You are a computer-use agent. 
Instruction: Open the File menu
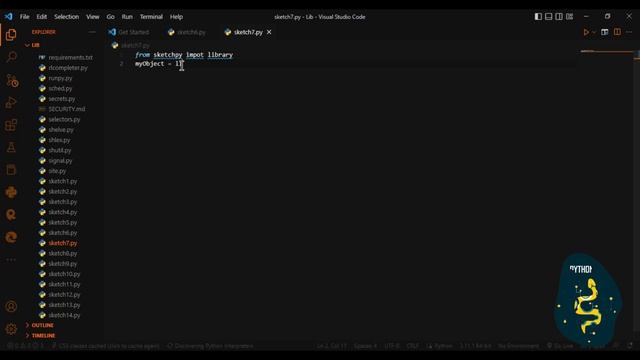(x=24, y=17)
